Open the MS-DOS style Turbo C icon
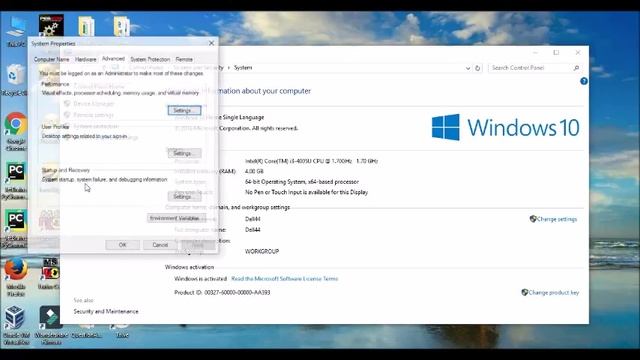This screenshot has height=360, width=640. point(50,273)
